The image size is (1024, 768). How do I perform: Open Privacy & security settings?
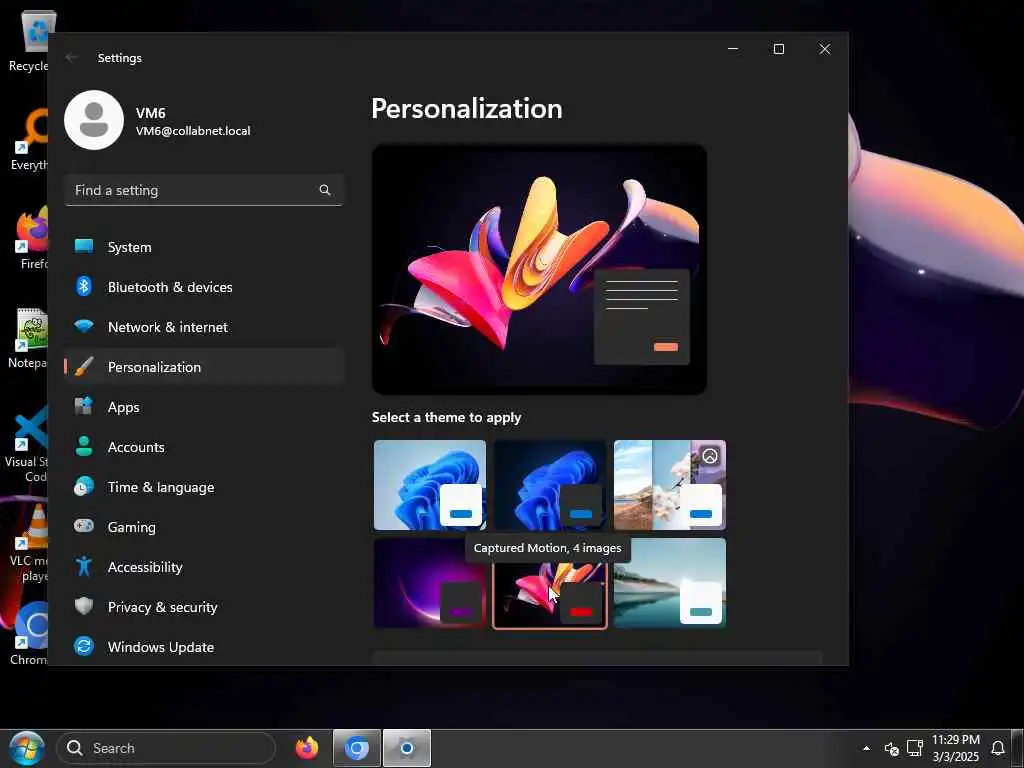point(204,607)
